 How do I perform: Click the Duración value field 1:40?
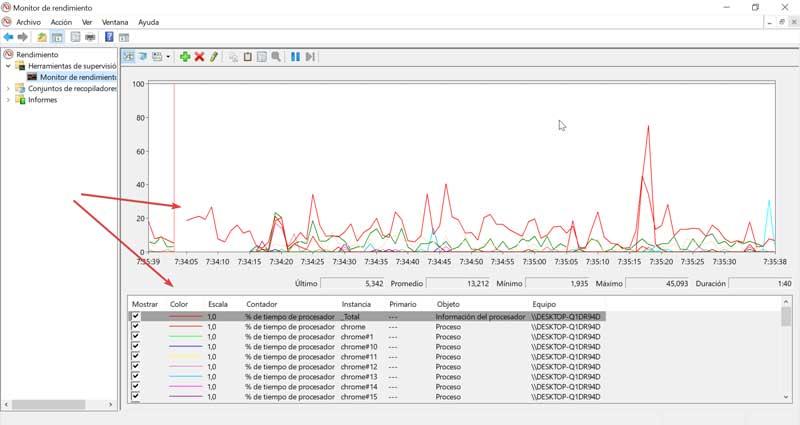click(x=761, y=283)
